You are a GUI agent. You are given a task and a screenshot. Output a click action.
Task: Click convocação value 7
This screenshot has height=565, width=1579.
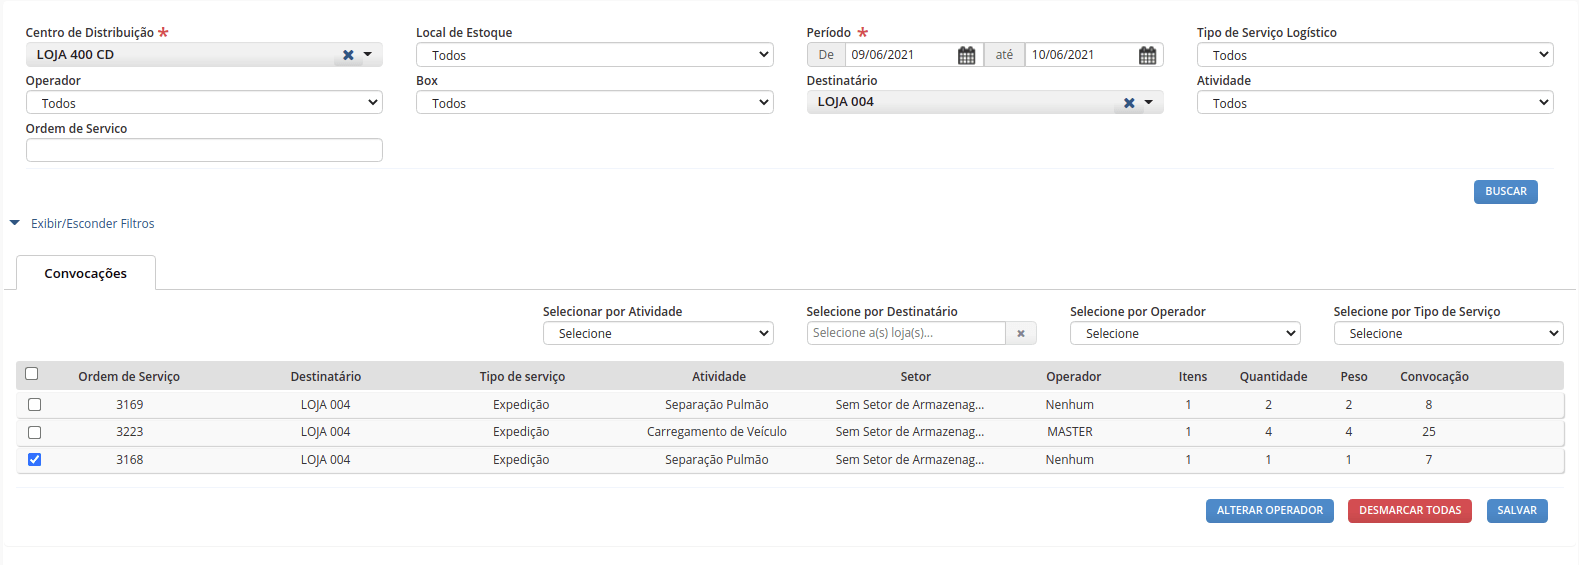click(x=1429, y=460)
